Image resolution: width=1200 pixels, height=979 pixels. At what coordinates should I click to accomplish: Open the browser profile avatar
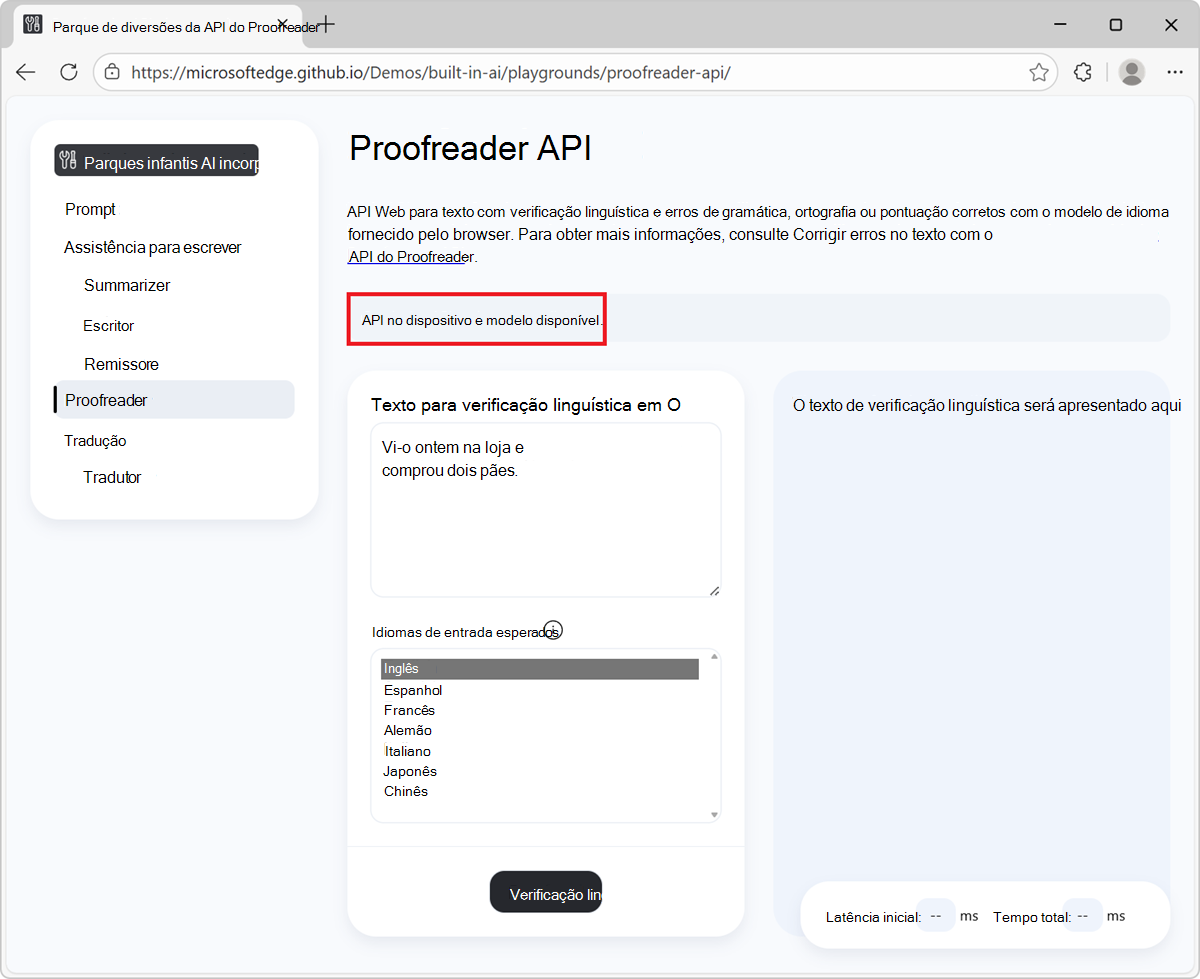point(1132,72)
